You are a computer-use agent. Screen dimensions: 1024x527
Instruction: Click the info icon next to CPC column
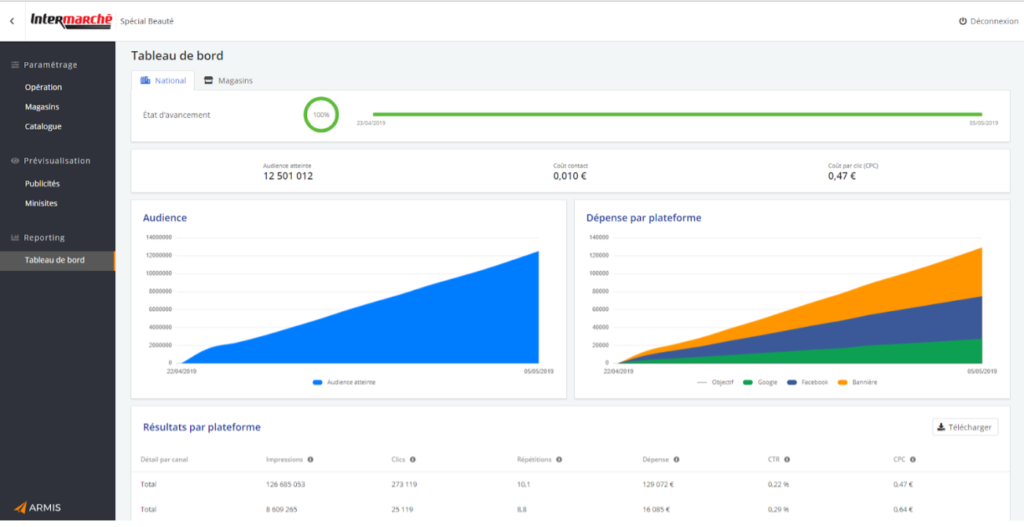click(913, 460)
